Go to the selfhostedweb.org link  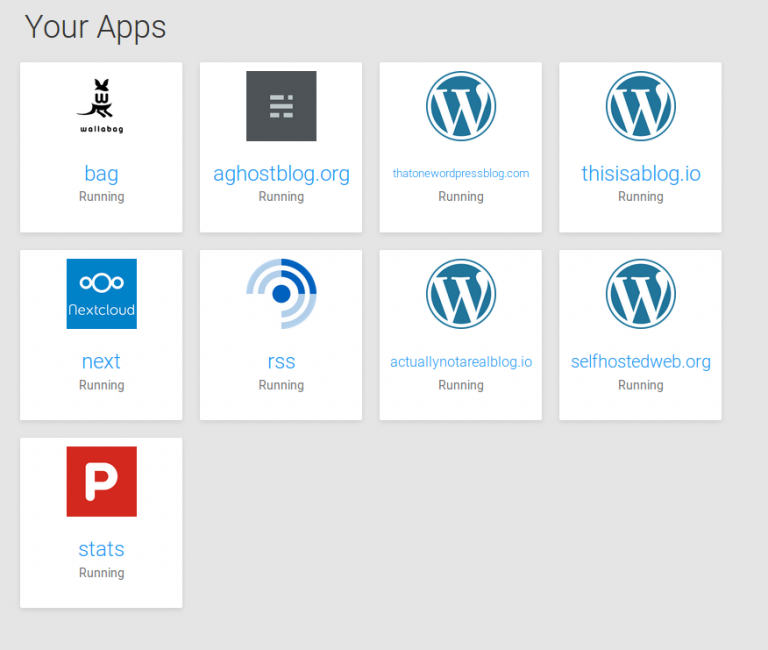coord(641,361)
